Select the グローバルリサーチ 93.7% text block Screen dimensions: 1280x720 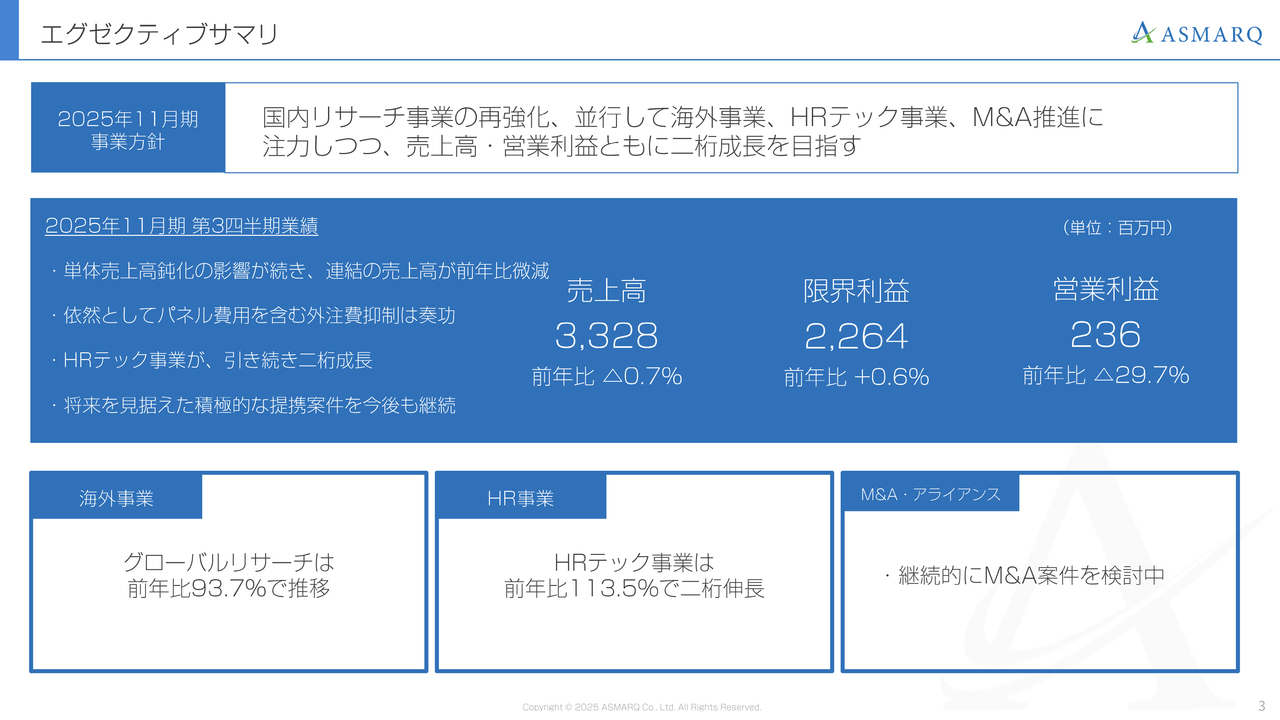pyautogui.click(x=228, y=575)
